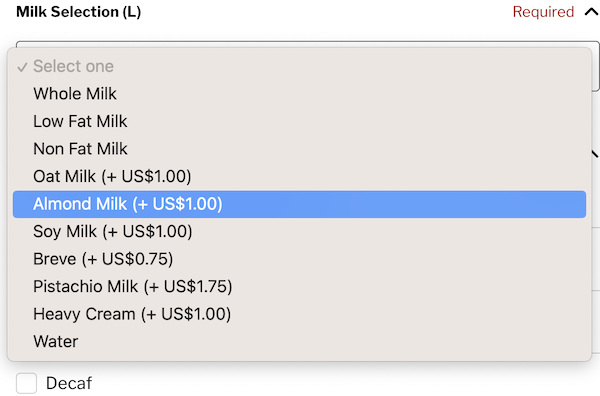Collapse the Milk Selection section chevron

click(x=592, y=12)
